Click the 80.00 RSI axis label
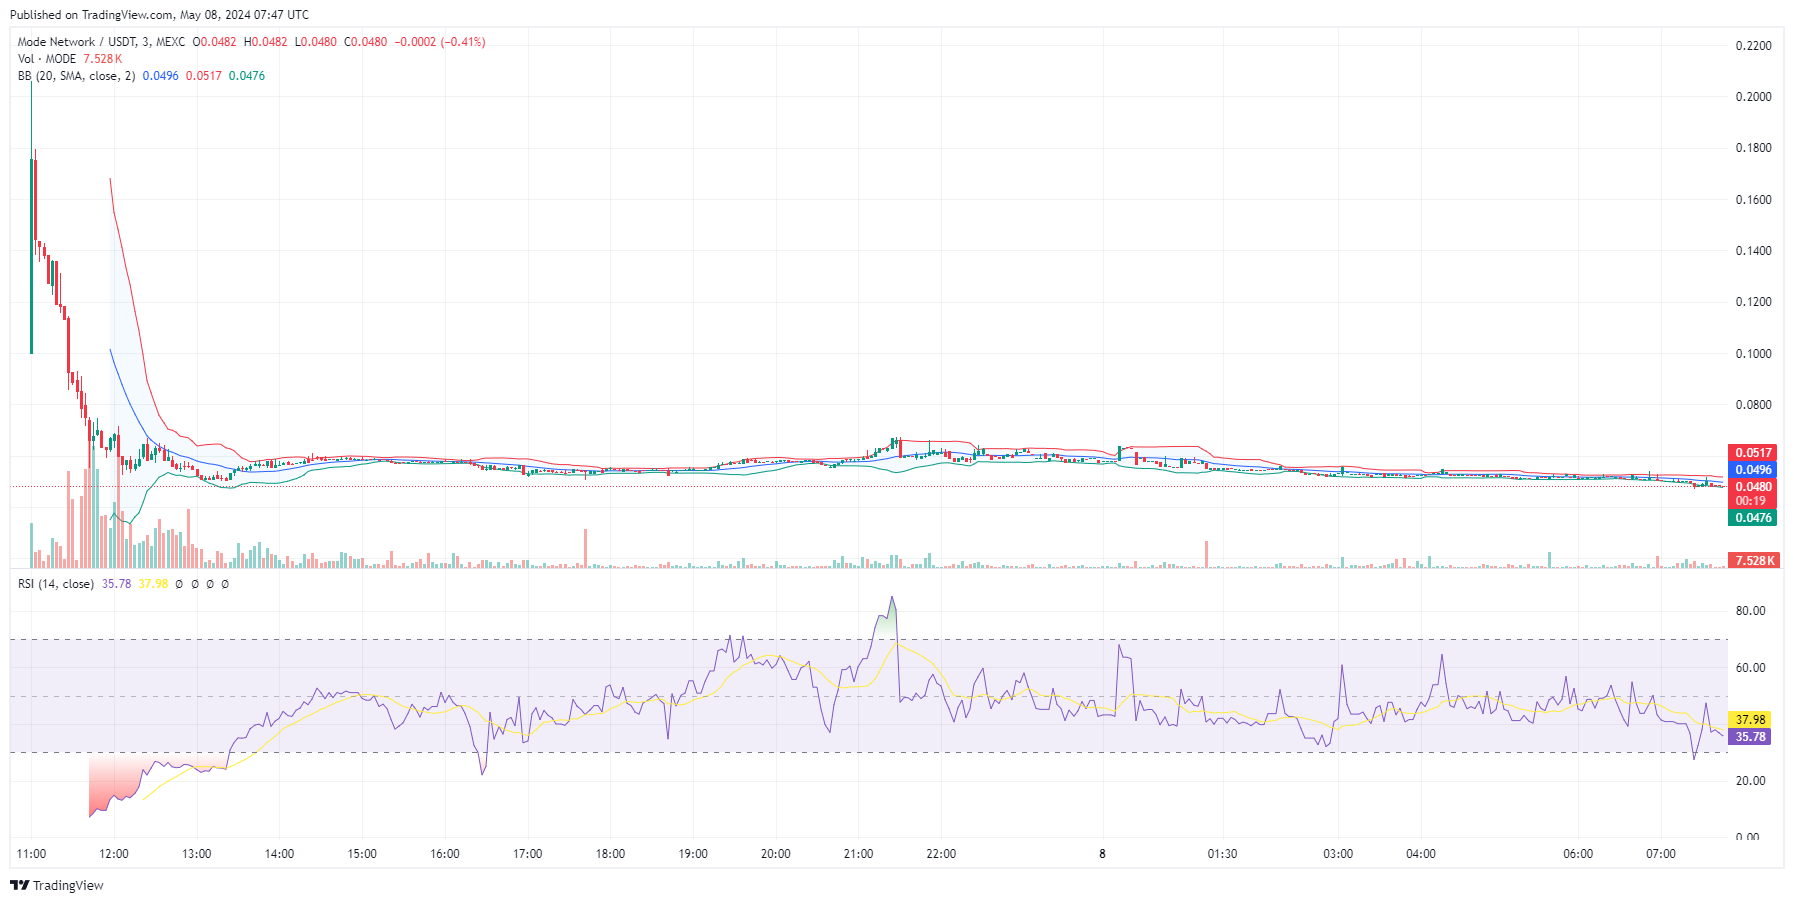This screenshot has width=1794, height=903. point(1750,611)
